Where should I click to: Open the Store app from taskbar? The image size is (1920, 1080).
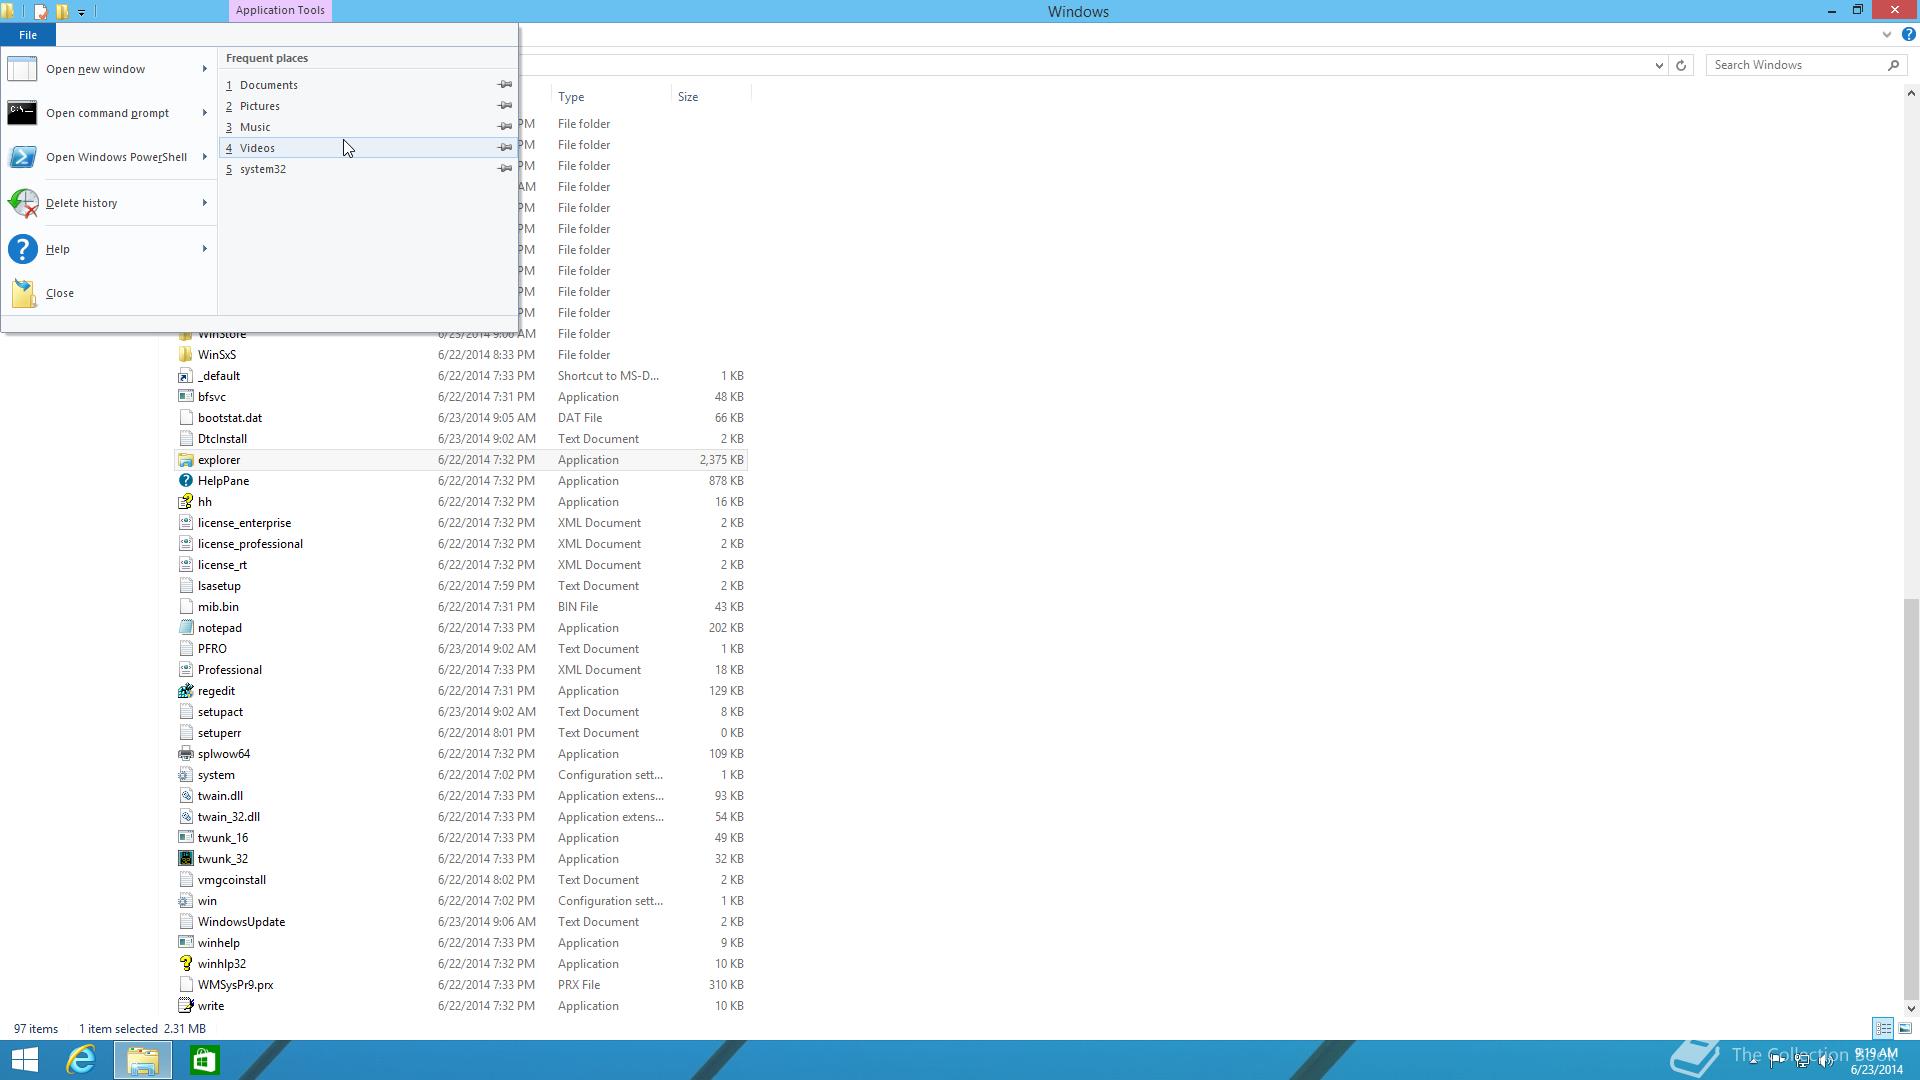click(204, 1060)
